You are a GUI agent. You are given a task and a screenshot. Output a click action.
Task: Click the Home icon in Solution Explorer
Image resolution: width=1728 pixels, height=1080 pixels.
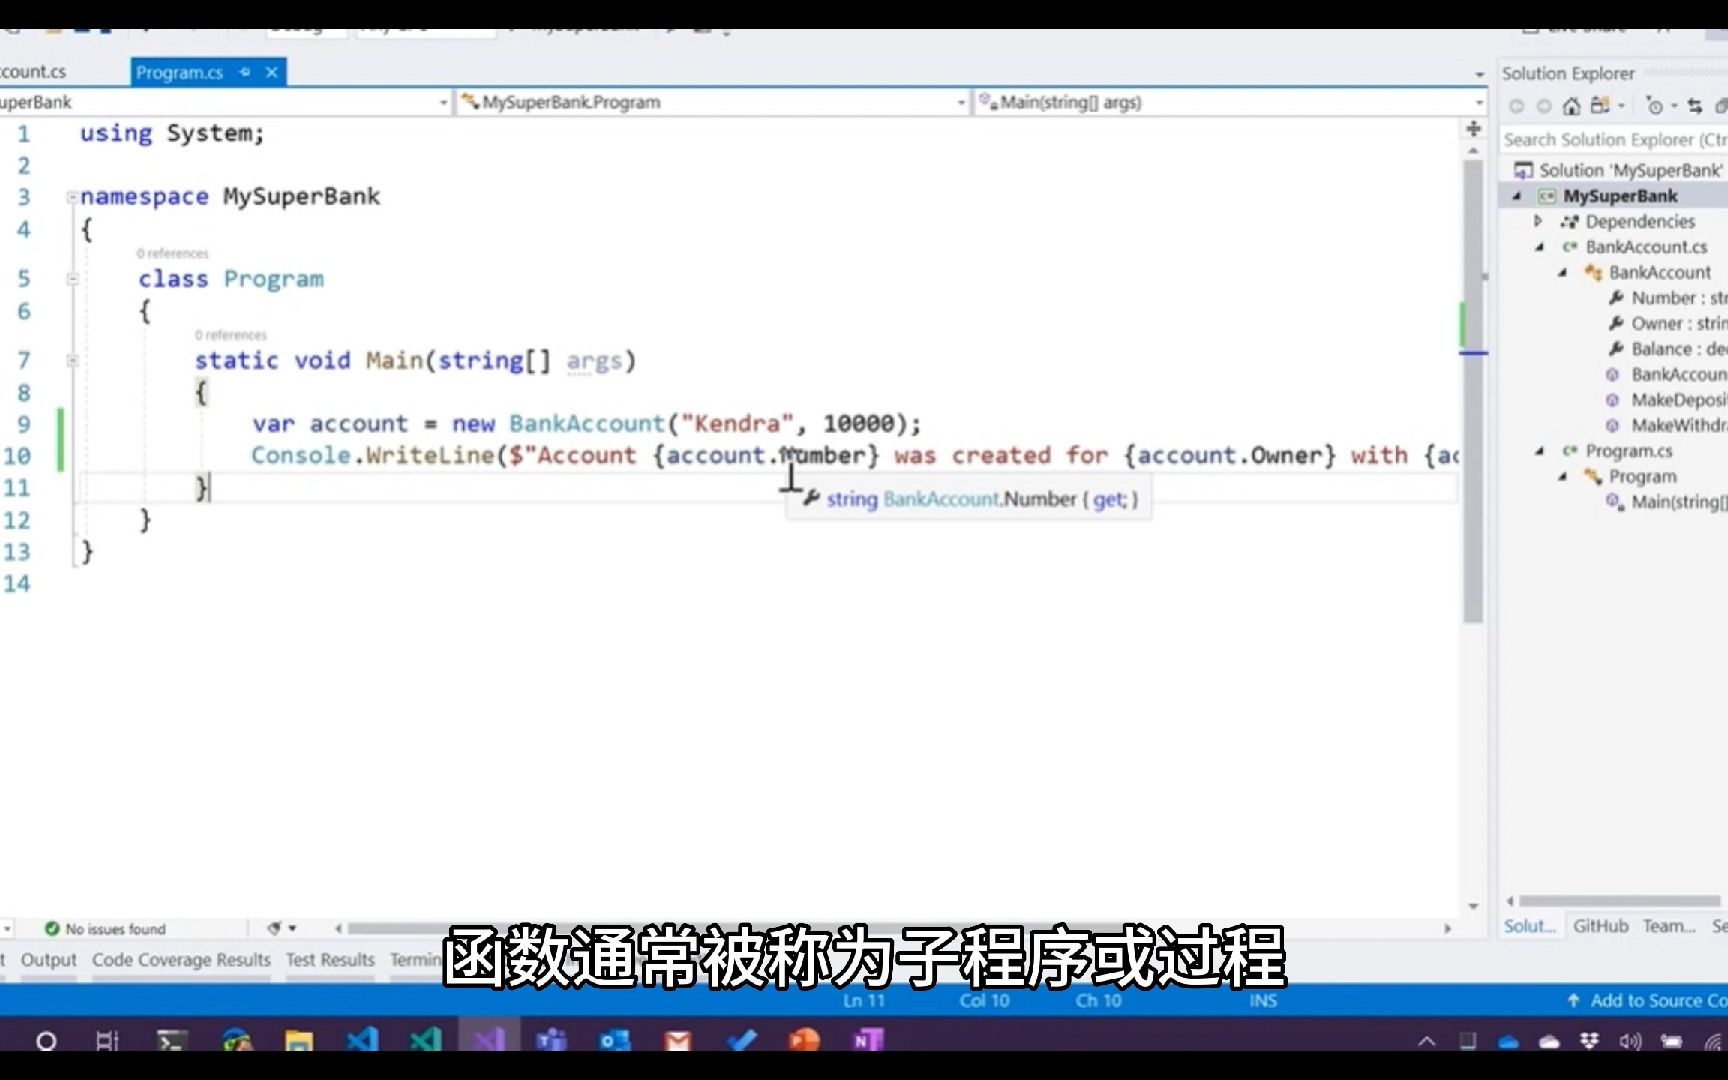coord(1572,105)
